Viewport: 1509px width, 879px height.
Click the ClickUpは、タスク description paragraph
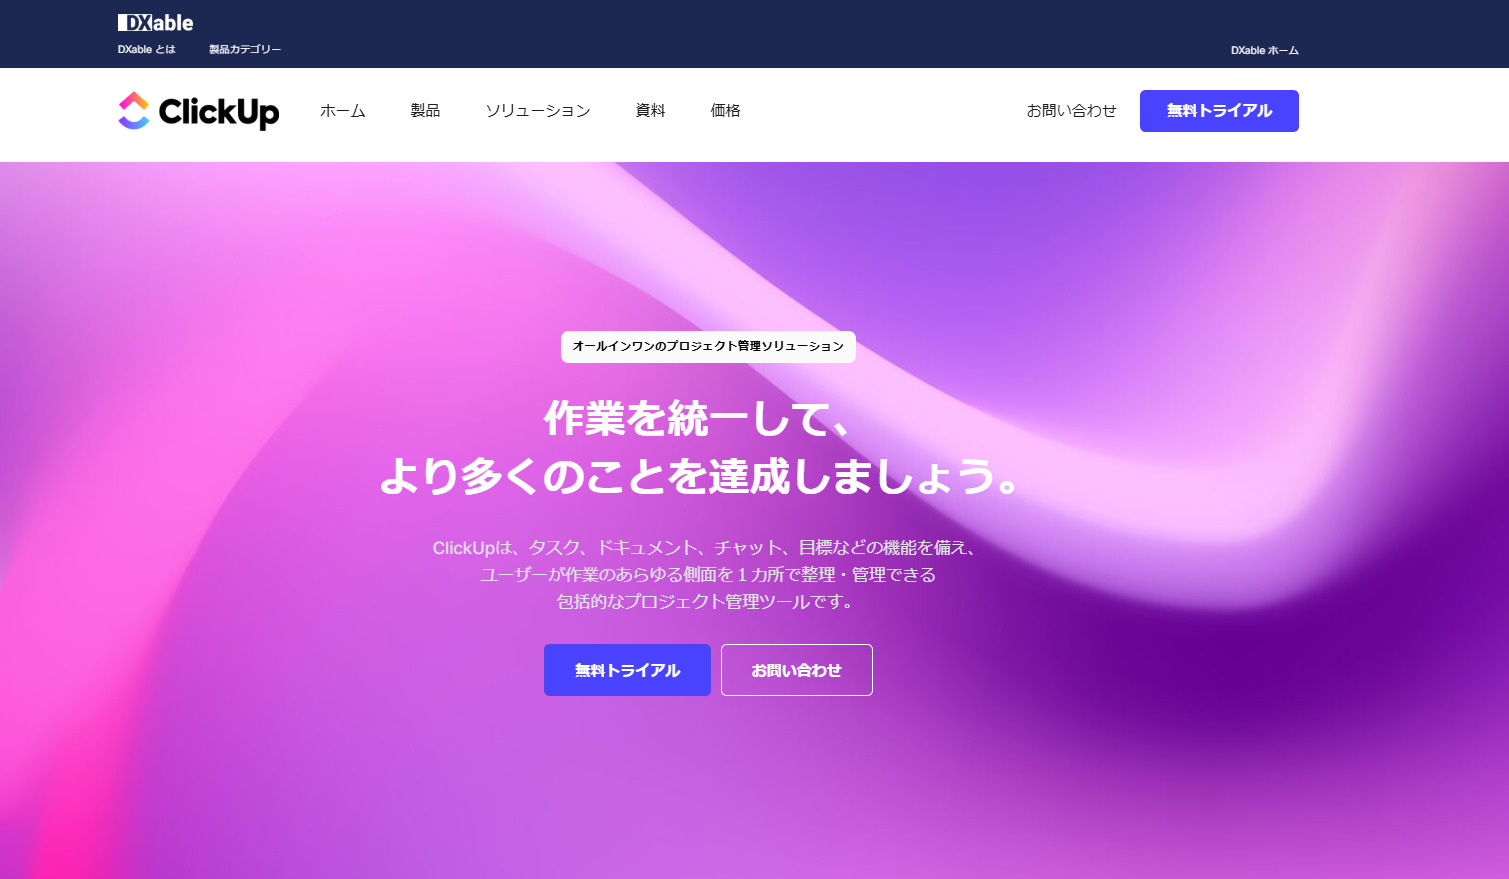click(706, 574)
